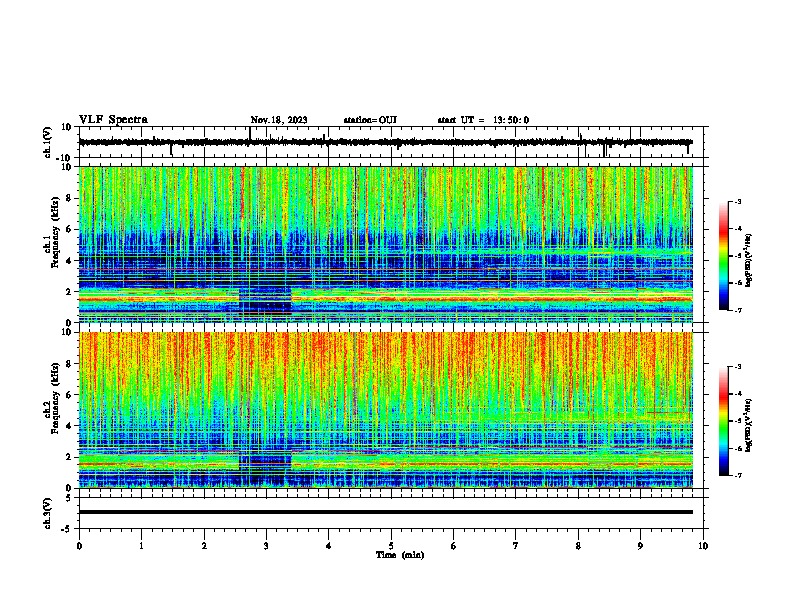
Task: Click the time axis tick label '5'
Action: pos(391,546)
